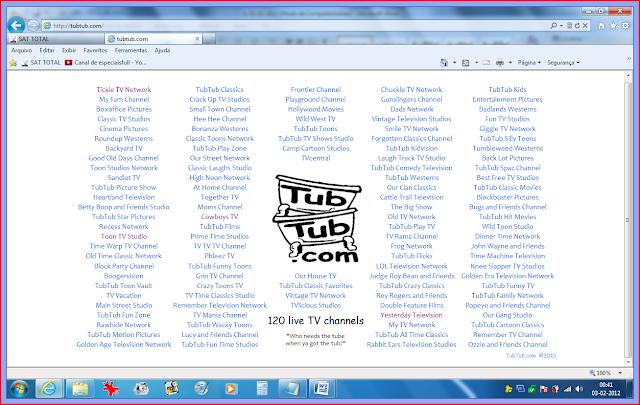Click the forward navigation arrow
The height and width of the screenshot is (405, 640).
33,26
